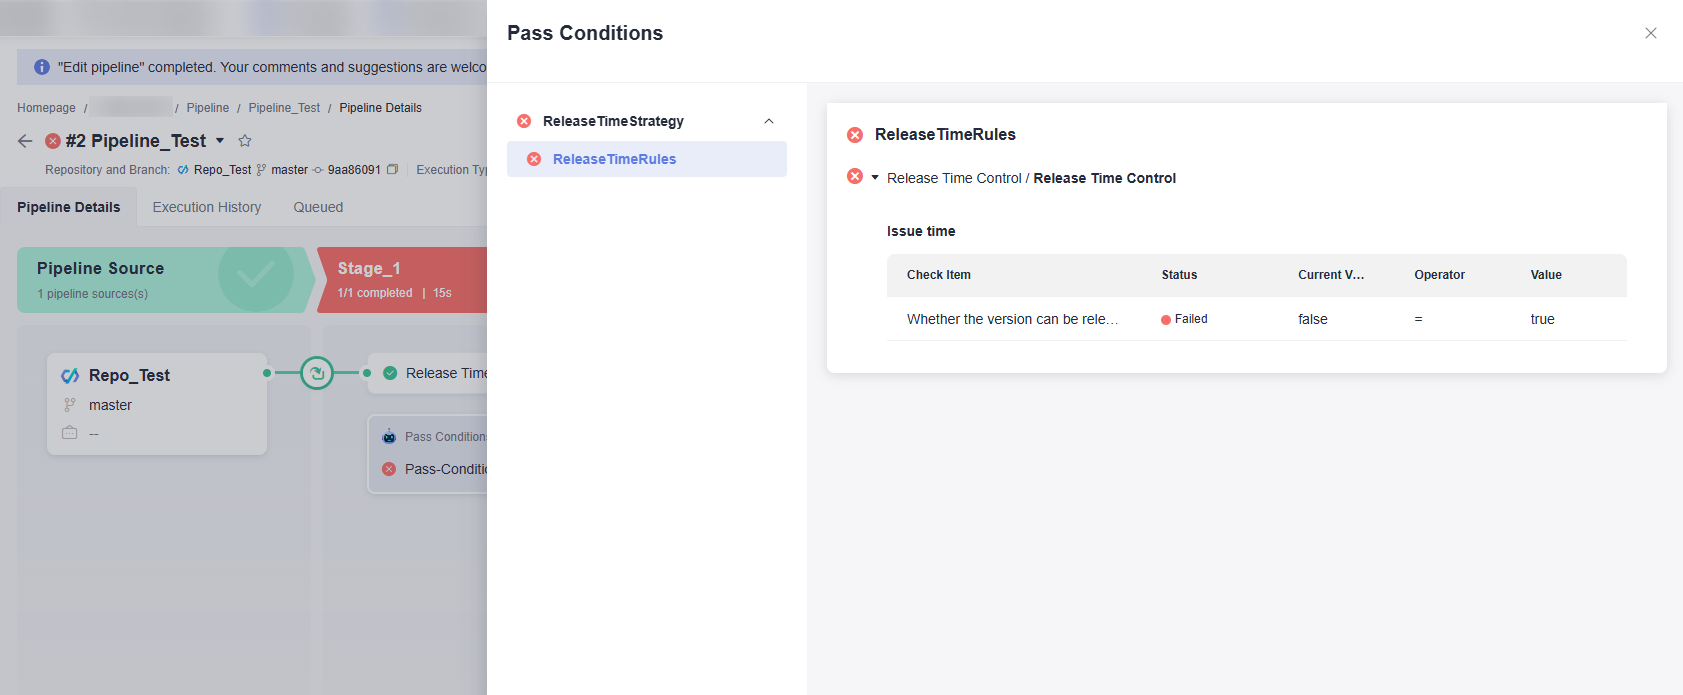Click the Pass Conditions robot icon
This screenshot has height=695, width=1683.
coord(389,437)
